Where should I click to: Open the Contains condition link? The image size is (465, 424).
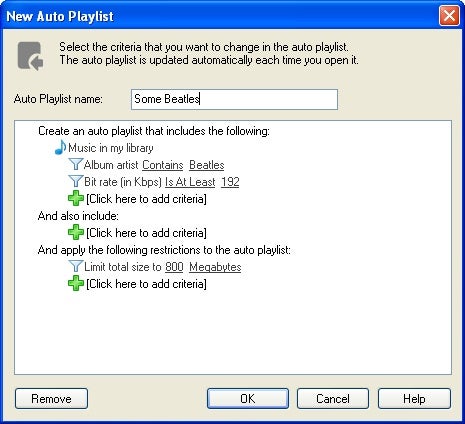tap(163, 165)
